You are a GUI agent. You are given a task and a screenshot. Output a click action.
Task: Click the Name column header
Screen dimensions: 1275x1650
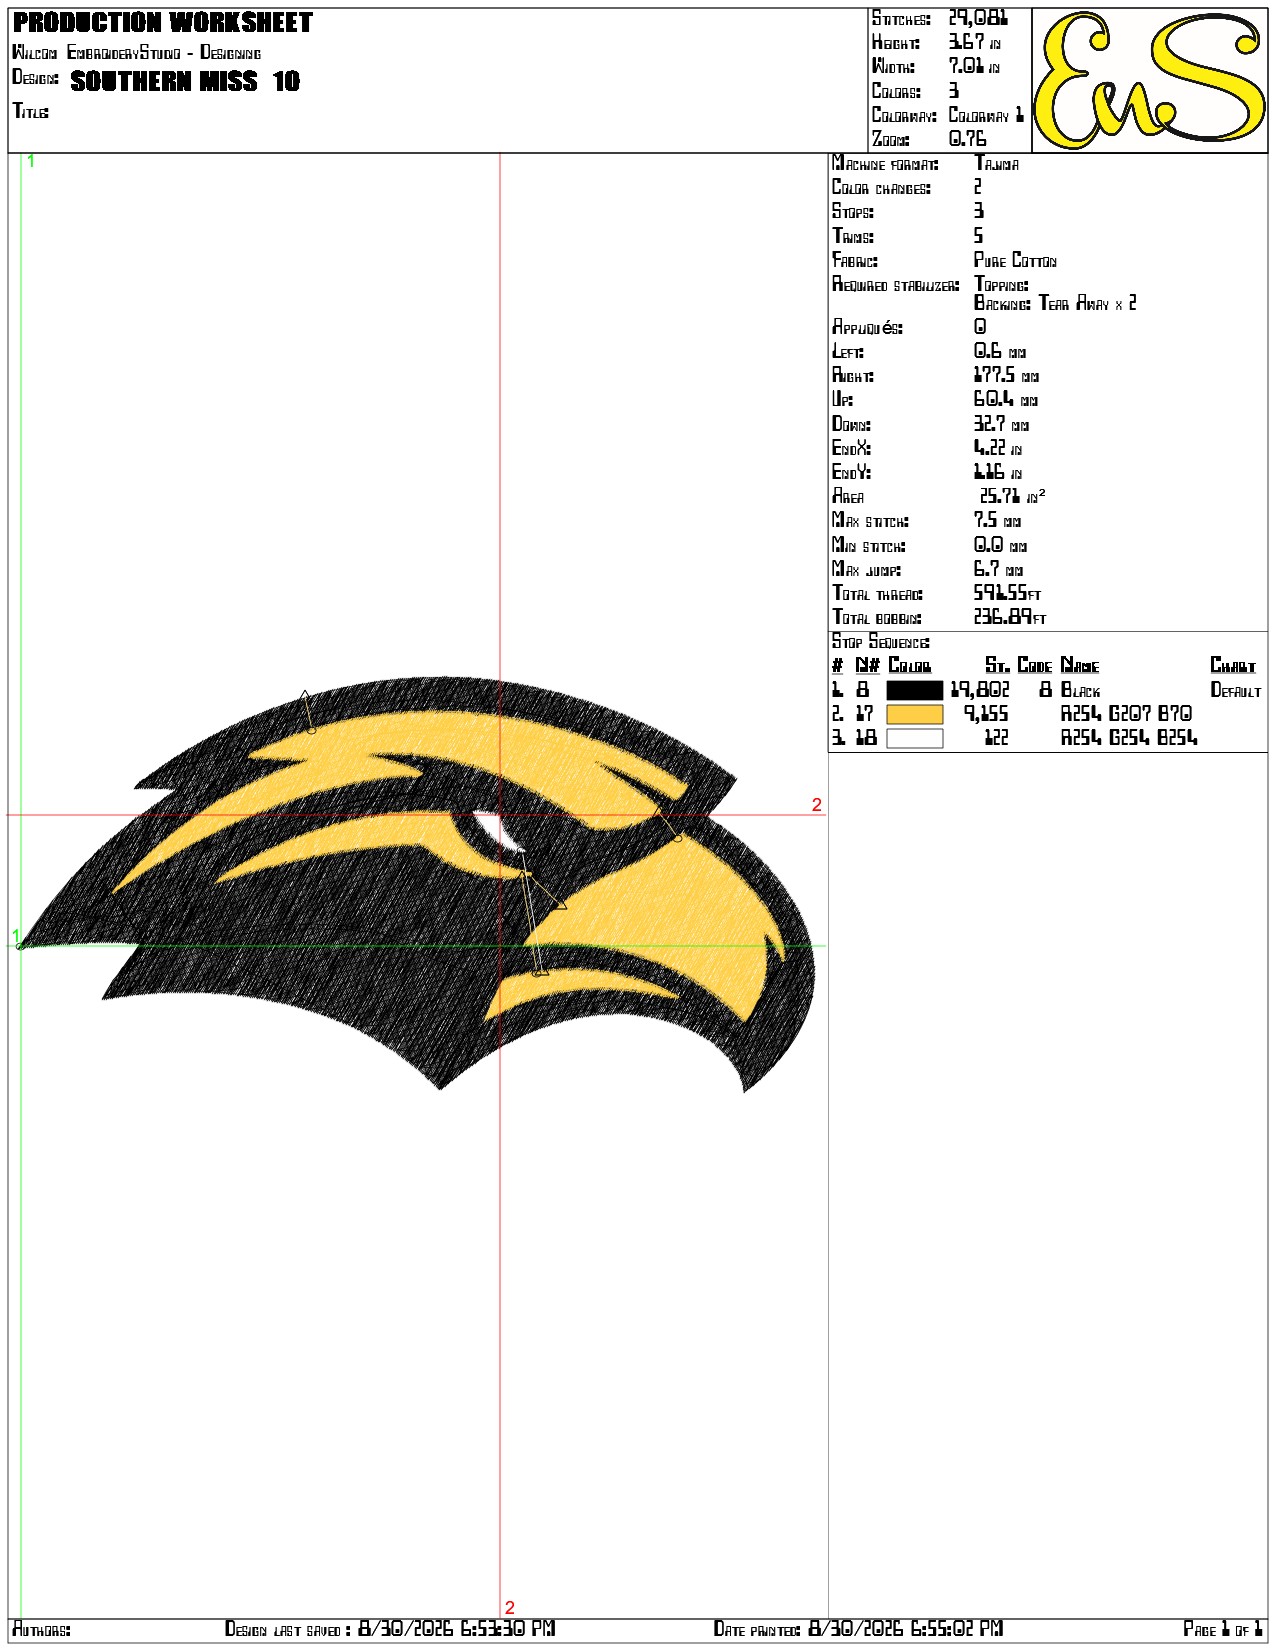1080,666
